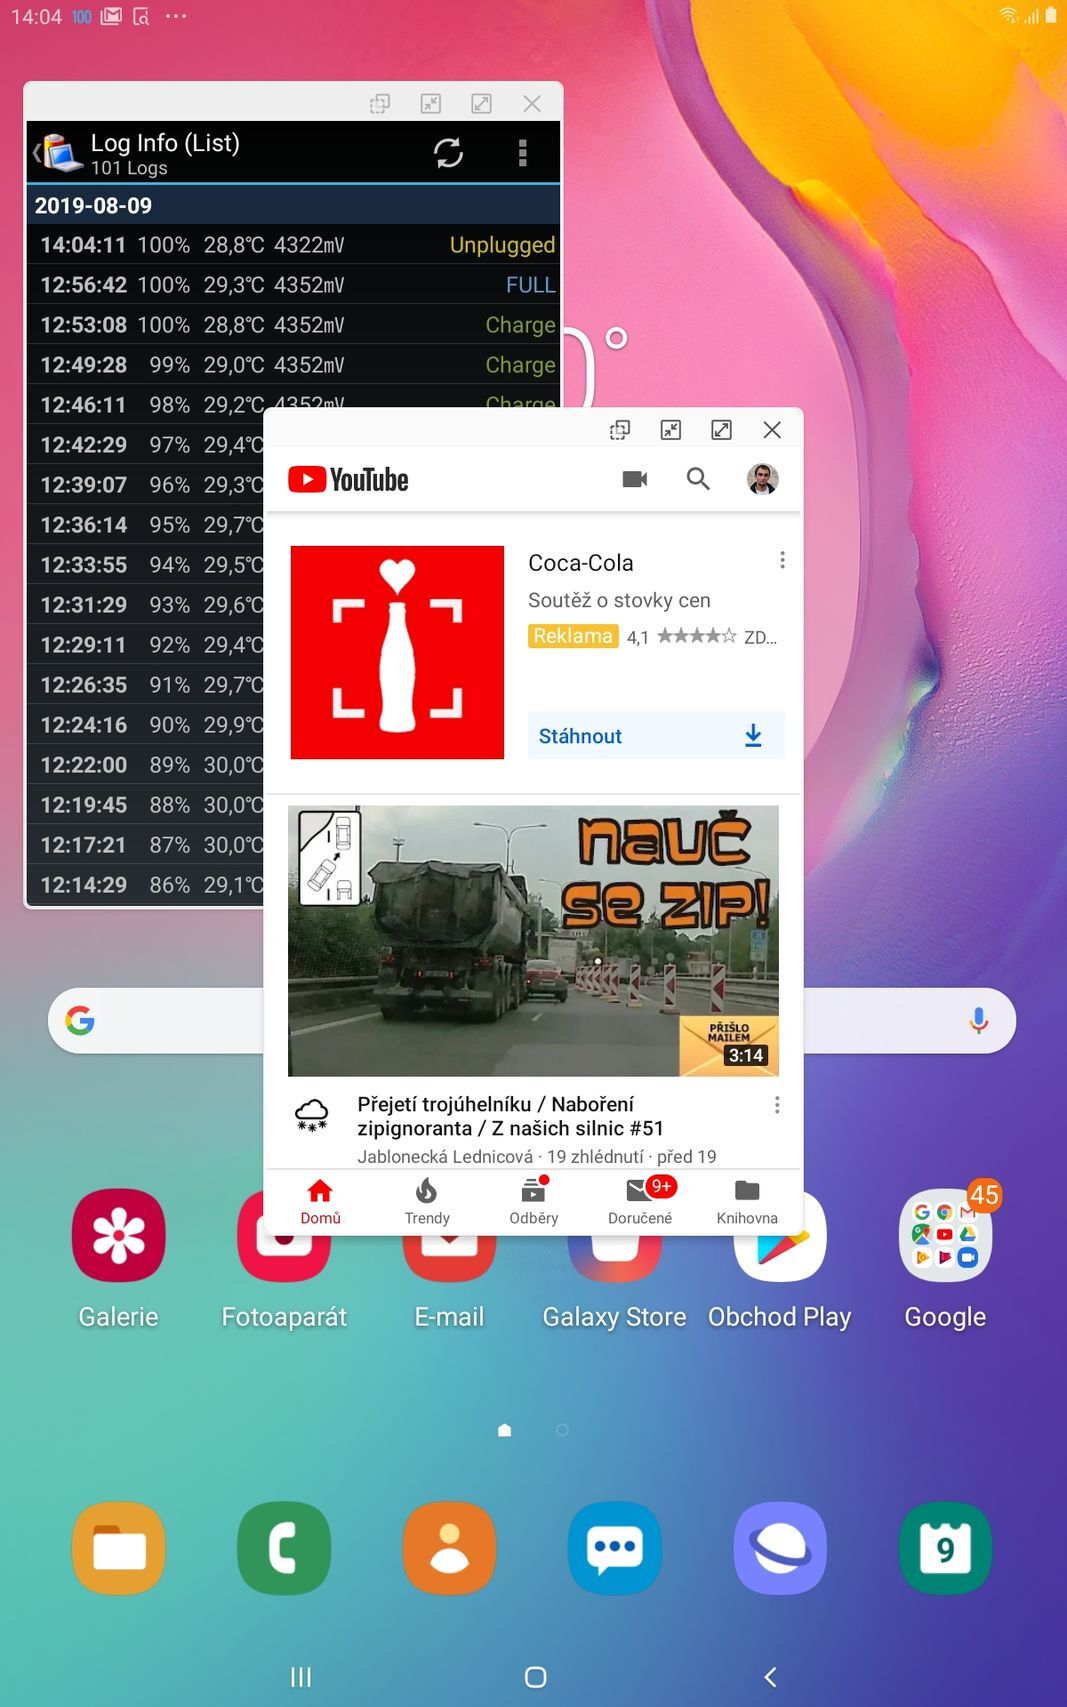This screenshot has width=1067, height=1707.
Task: Open YouTube search
Action: click(698, 479)
